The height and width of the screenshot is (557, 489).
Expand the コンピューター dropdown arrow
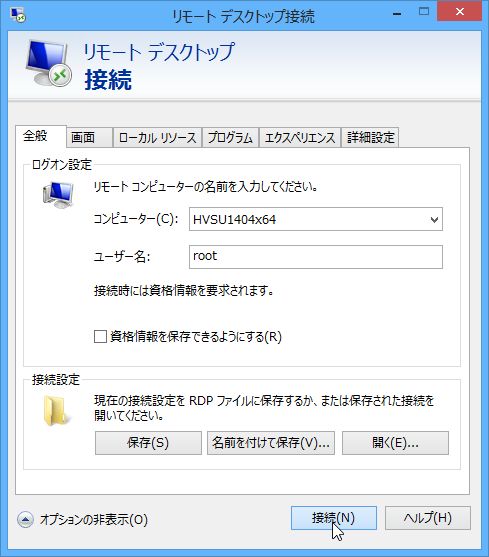coord(434,220)
